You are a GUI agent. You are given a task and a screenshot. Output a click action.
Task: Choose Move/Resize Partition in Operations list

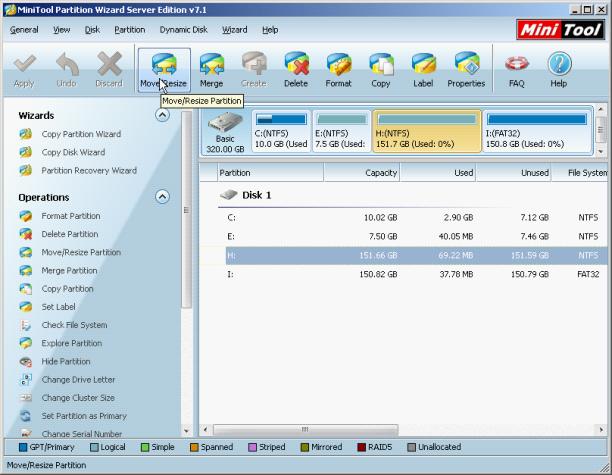point(81,253)
